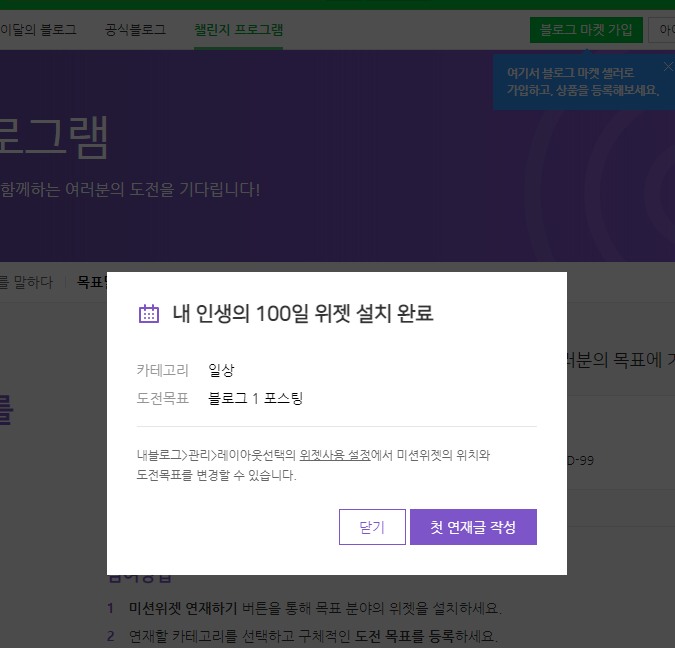Click the 도전목표 label
Viewport: 675px width, 648px height.
point(162,398)
